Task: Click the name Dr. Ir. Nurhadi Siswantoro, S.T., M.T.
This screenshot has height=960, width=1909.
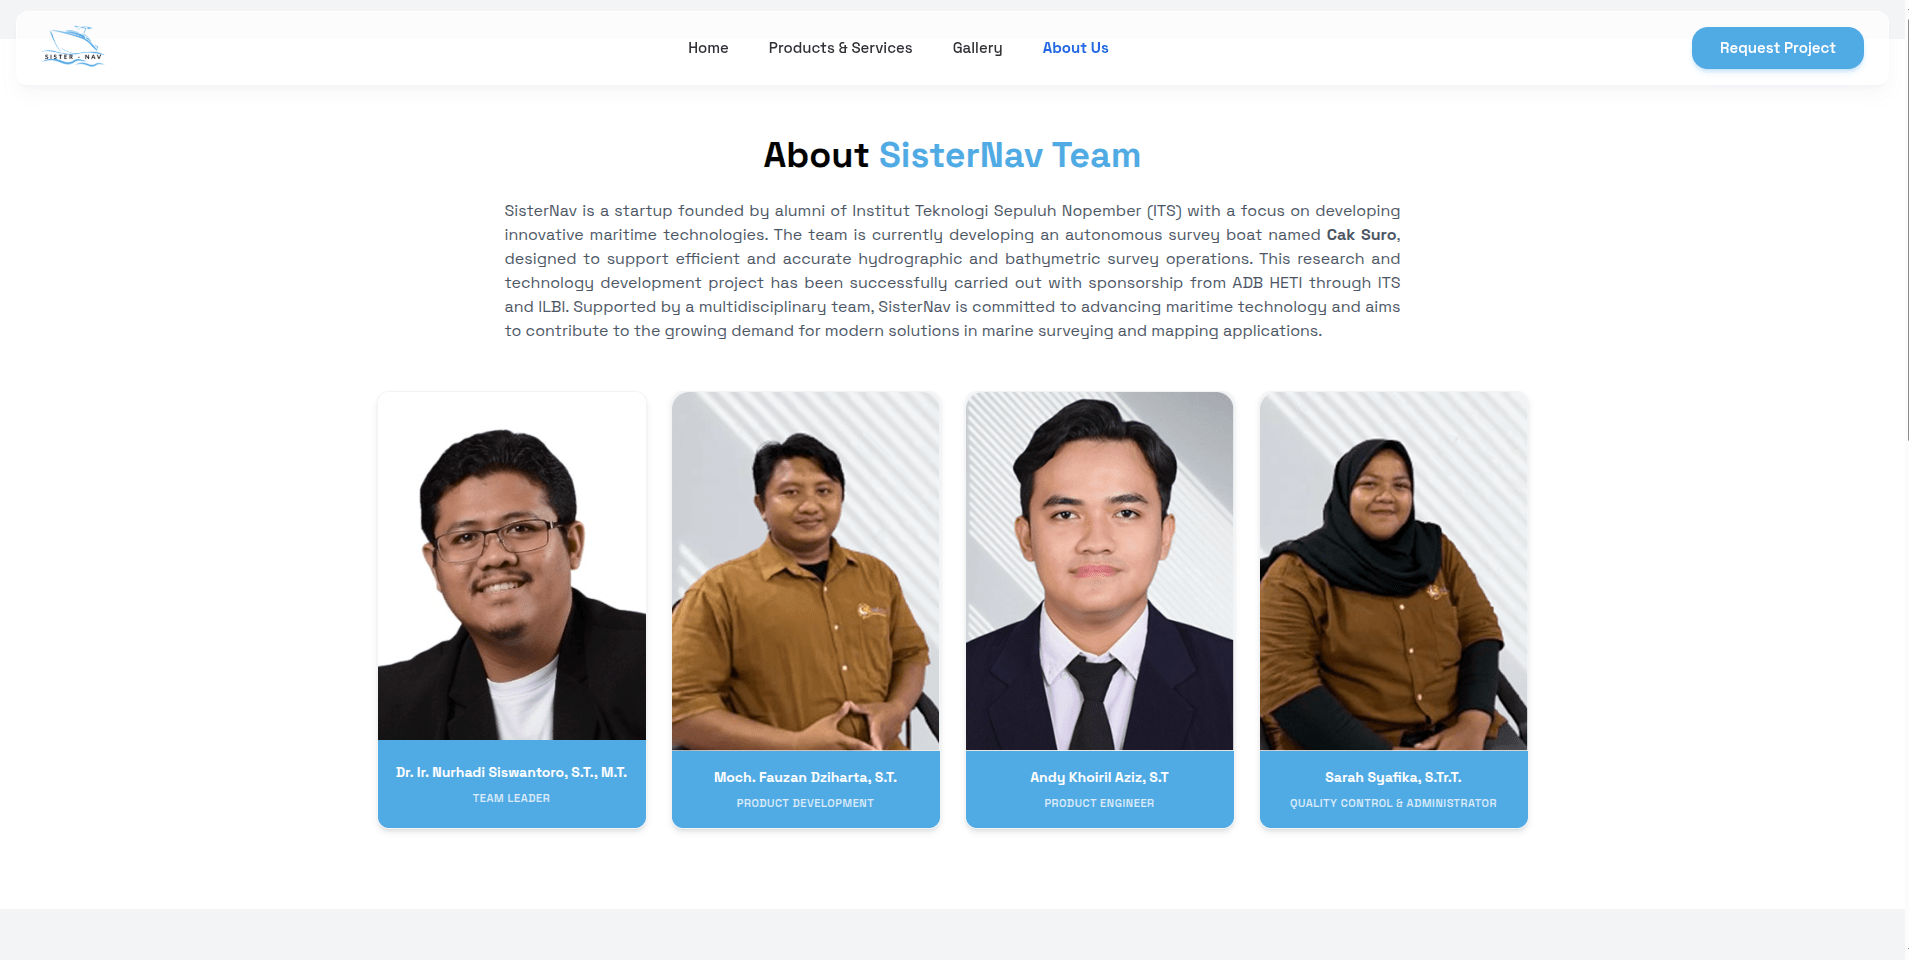Action: 512,772
